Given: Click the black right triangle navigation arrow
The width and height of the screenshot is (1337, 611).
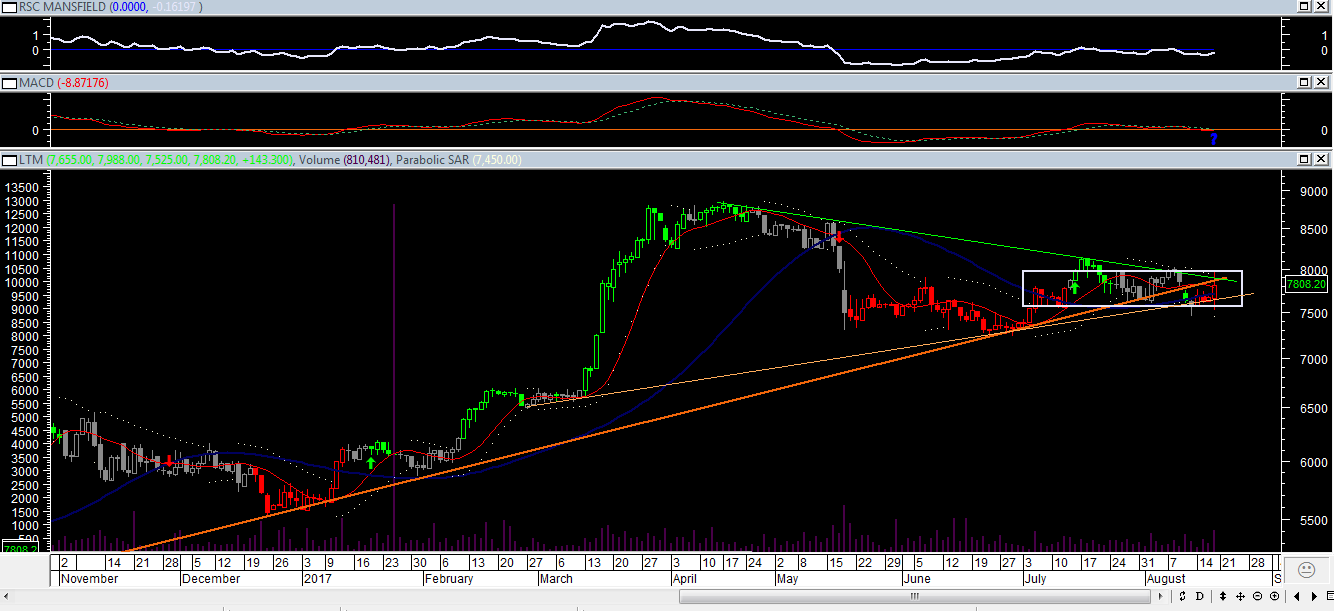Looking at the screenshot, I should [1314, 596].
